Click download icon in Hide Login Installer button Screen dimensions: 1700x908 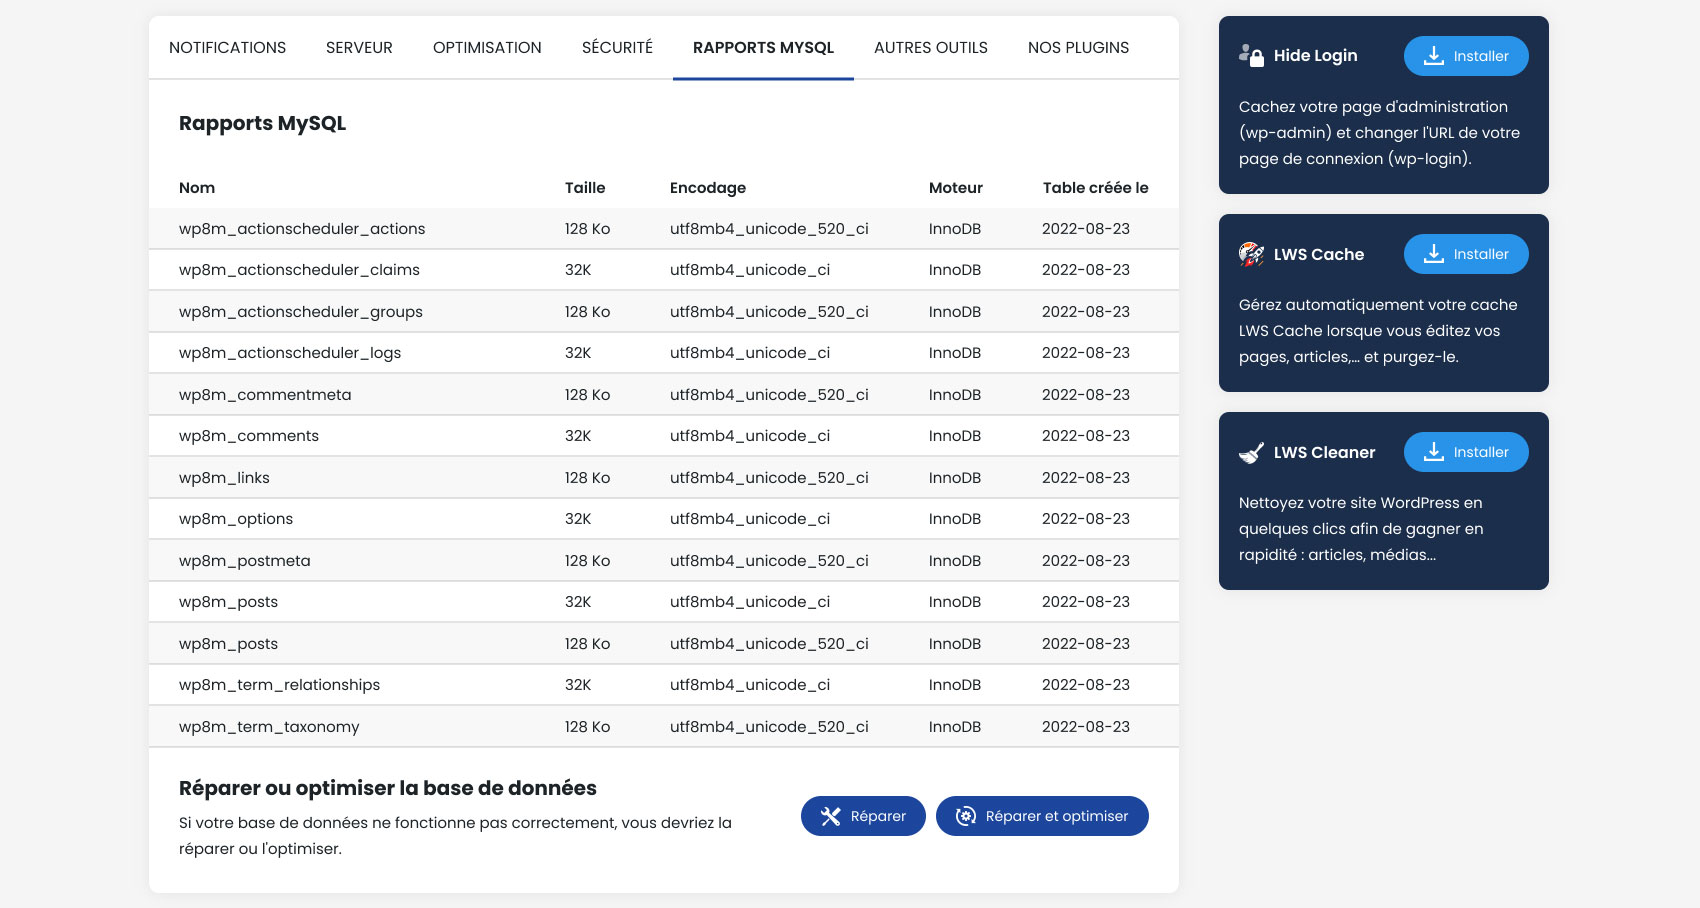click(1434, 56)
